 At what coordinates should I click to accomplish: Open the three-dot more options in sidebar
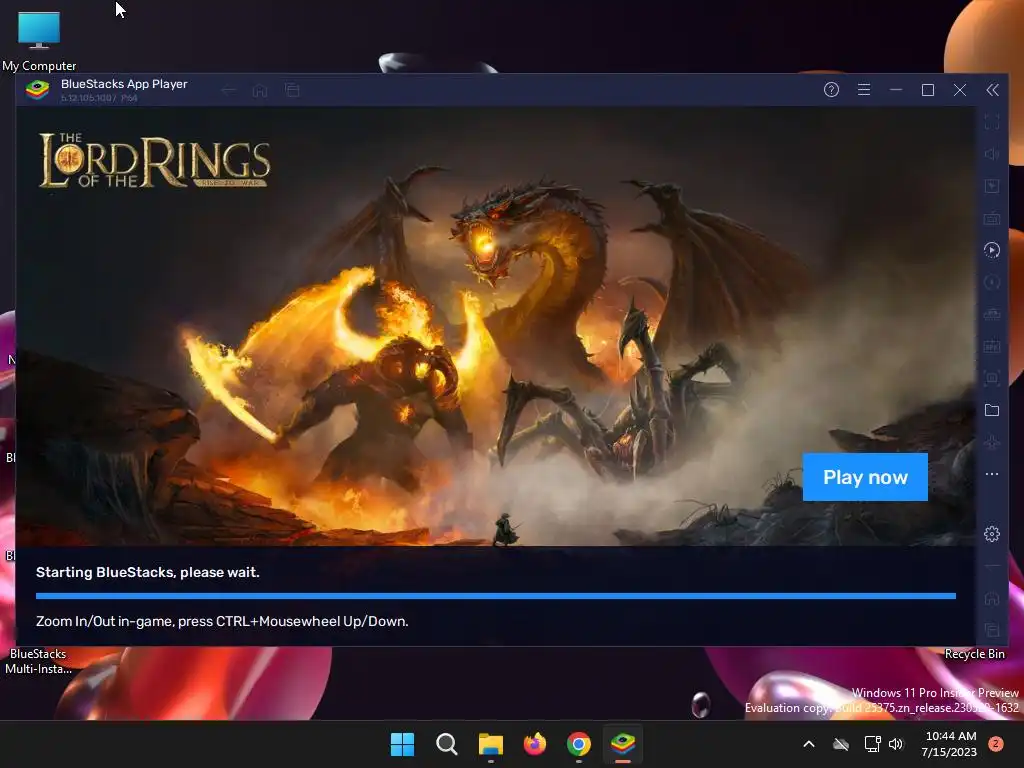click(x=991, y=474)
